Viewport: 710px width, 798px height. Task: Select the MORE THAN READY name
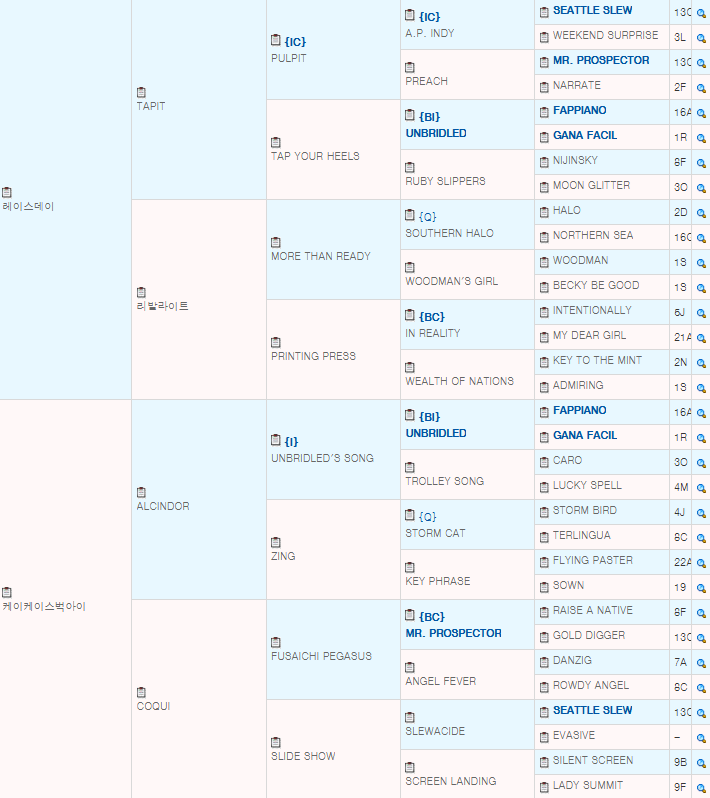click(320, 256)
